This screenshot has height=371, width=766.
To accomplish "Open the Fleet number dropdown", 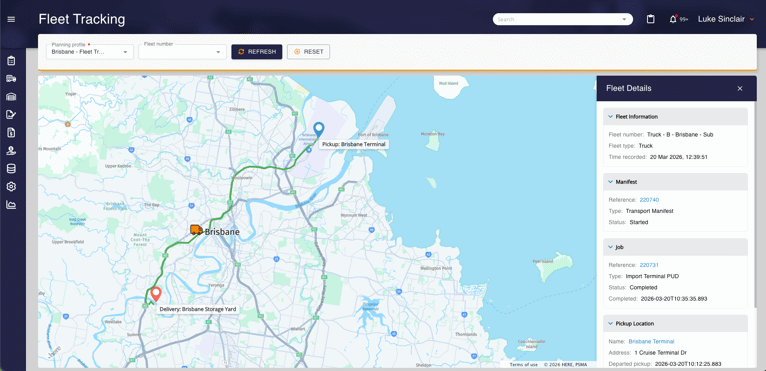I will (x=182, y=52).
